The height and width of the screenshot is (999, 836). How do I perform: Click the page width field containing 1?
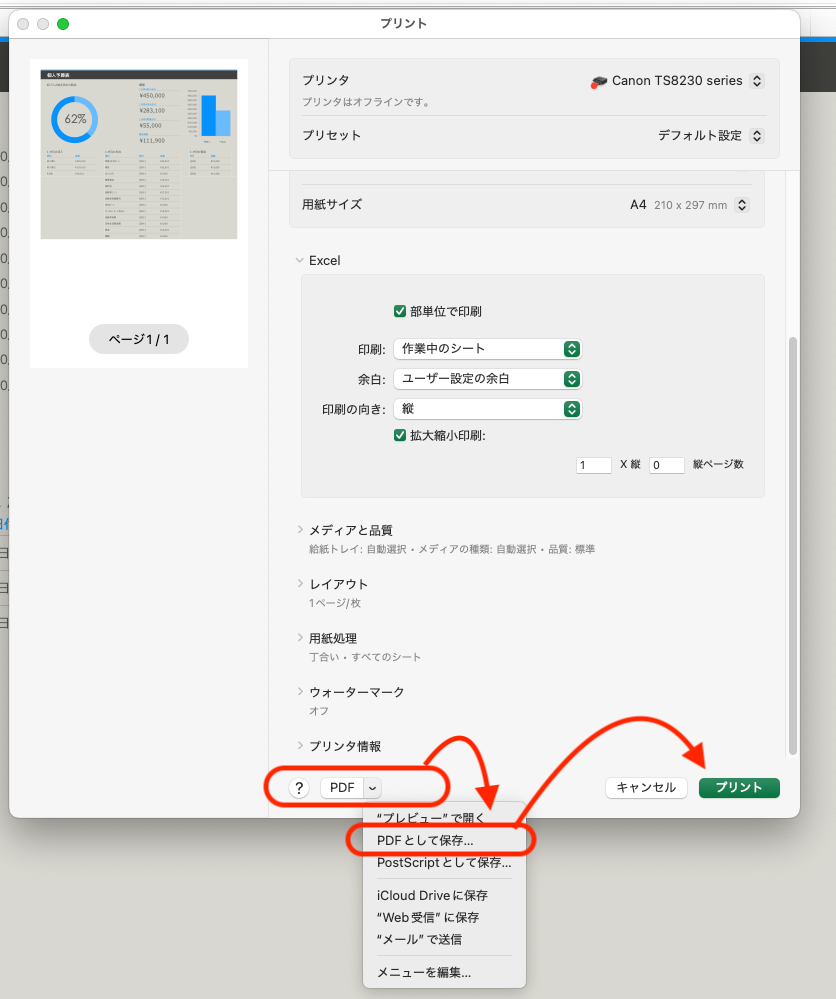(x=594, y=465)
